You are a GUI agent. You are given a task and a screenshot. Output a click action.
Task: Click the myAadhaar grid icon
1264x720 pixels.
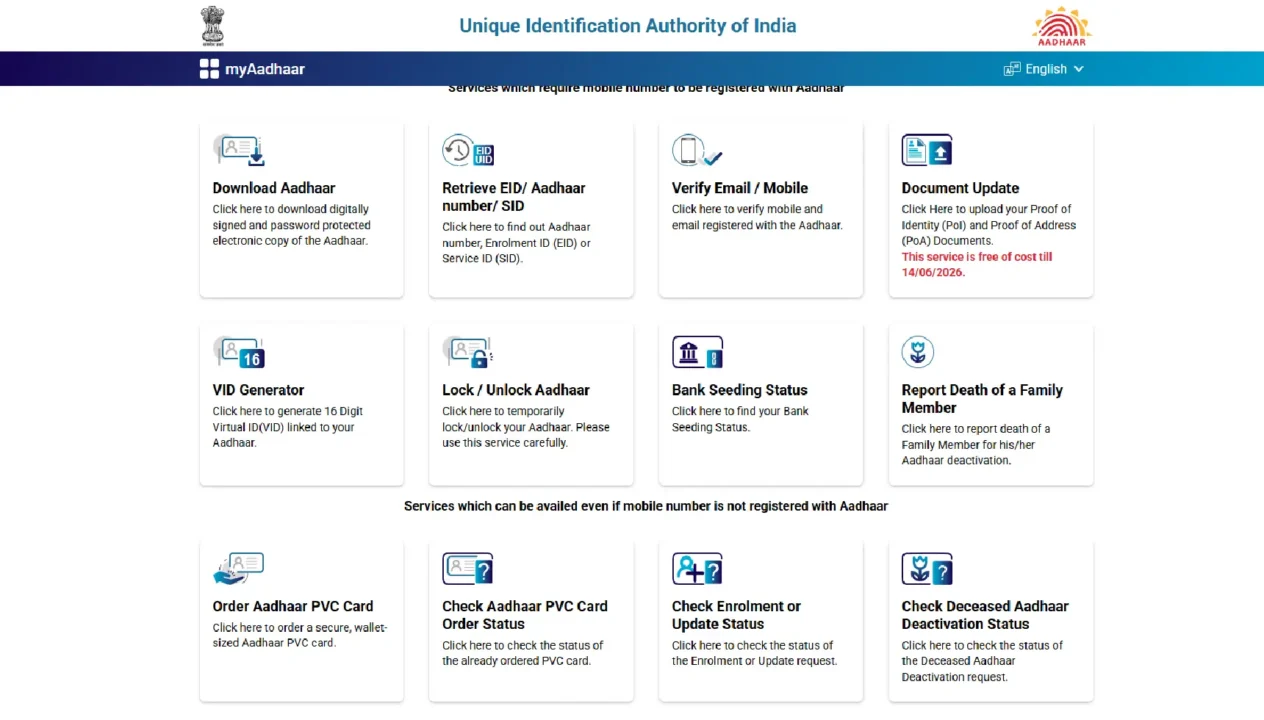(209, 69)
